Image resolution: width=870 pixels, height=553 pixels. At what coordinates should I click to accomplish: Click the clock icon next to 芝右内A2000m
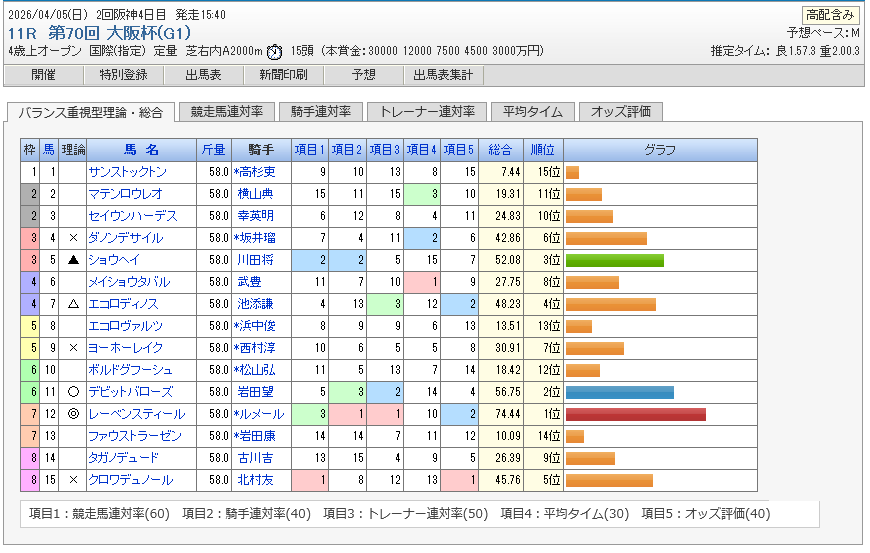click(x=274, y=52)
